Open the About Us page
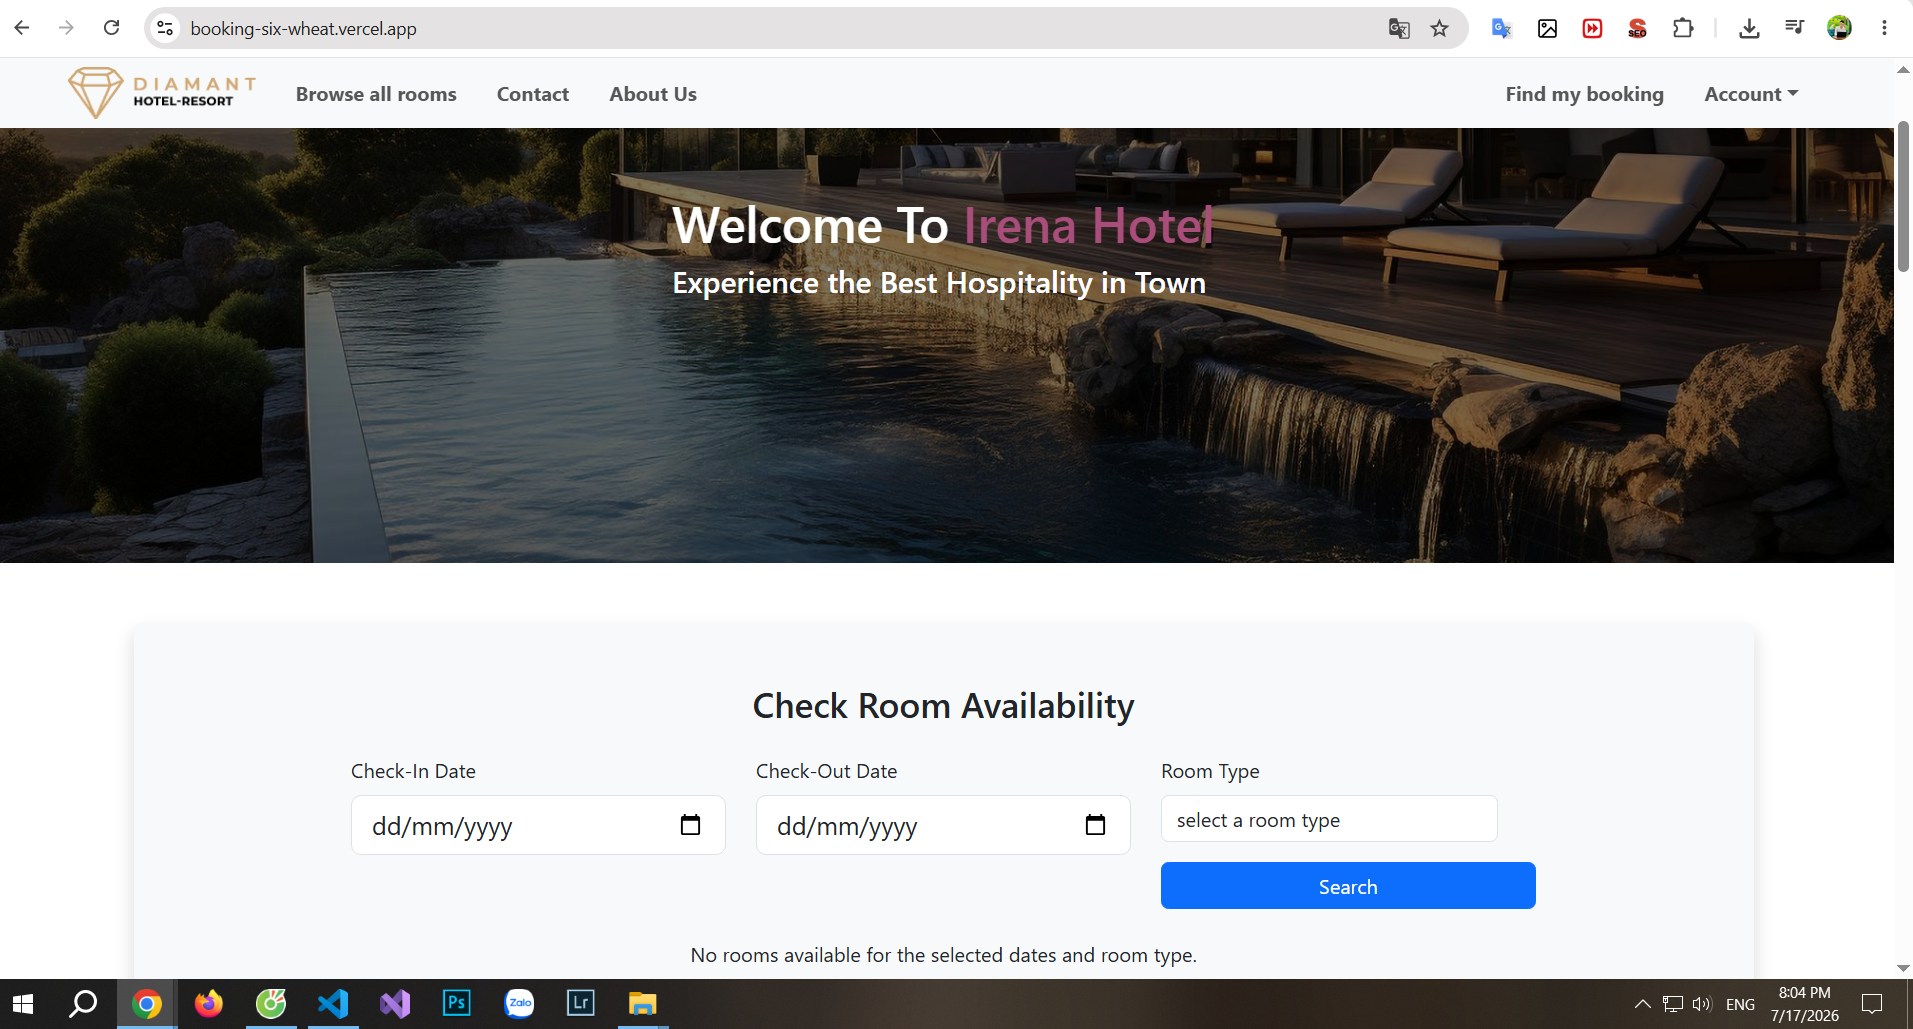Image resolution: width=1913 pixels, height=1029 pixels. tap(653, 94)
